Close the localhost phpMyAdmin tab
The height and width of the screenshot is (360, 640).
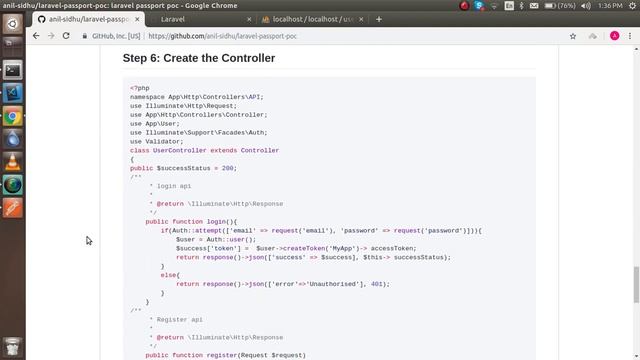click(x=361, y=19)
